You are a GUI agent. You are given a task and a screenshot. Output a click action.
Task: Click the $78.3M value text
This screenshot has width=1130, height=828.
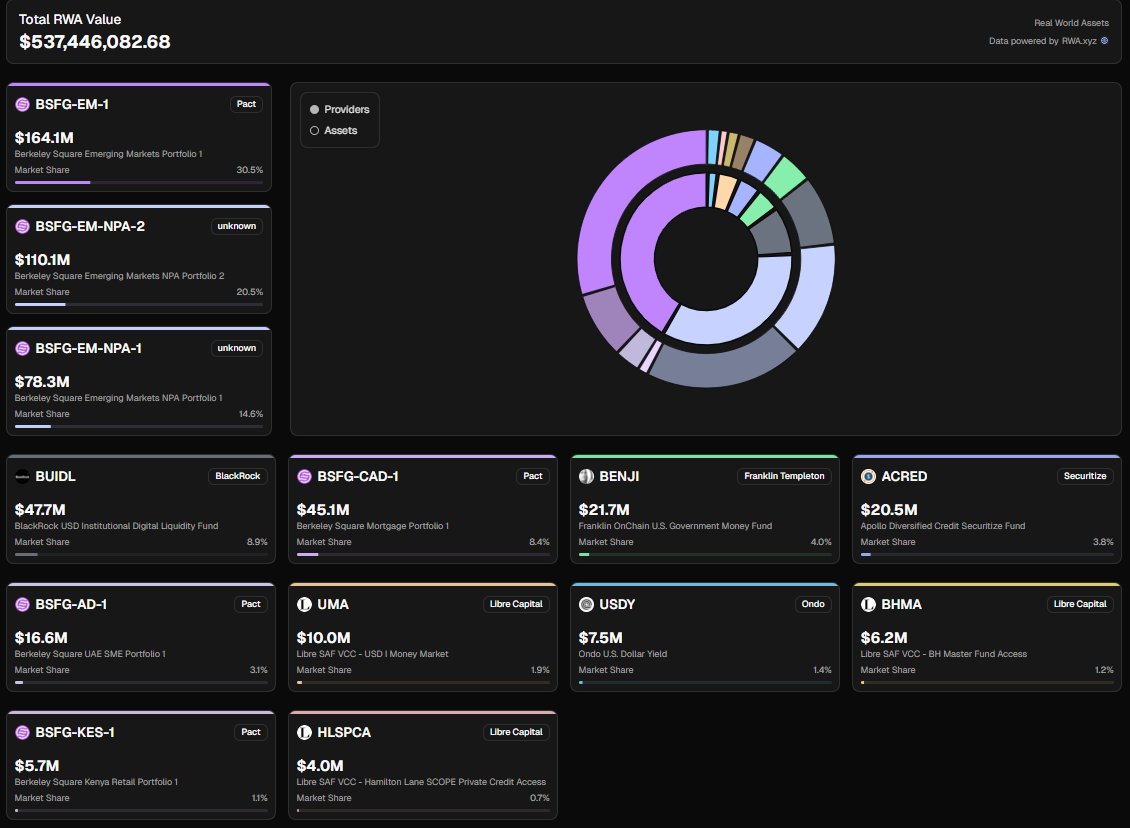42,381
